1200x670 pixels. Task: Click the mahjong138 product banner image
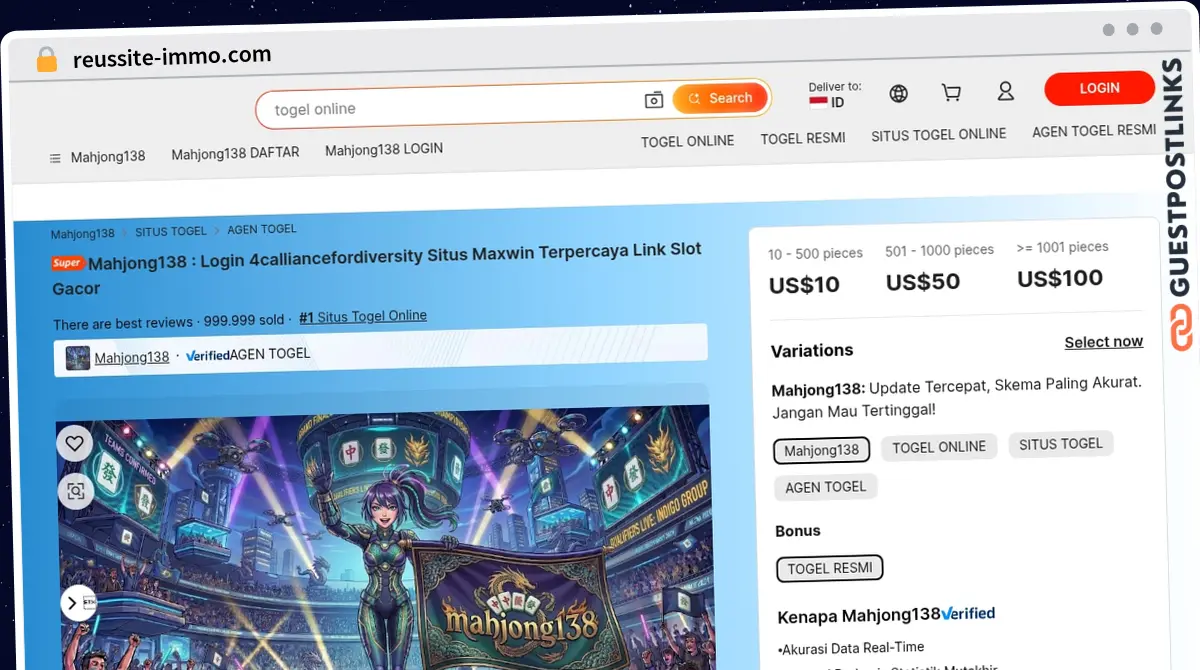(385, 537)
